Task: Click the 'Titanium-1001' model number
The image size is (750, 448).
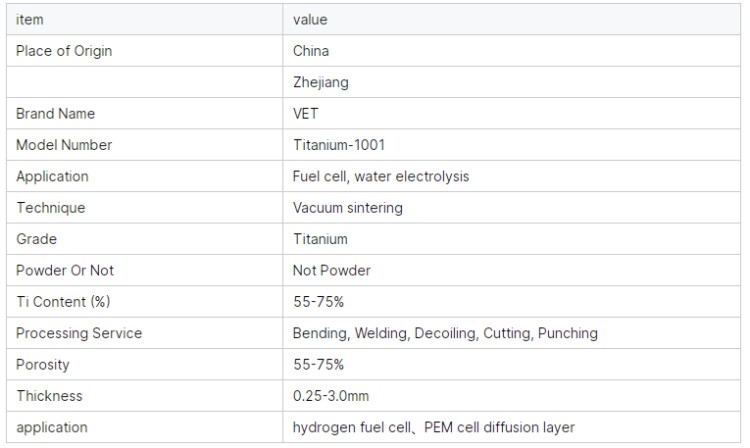Action: [339, 145]
